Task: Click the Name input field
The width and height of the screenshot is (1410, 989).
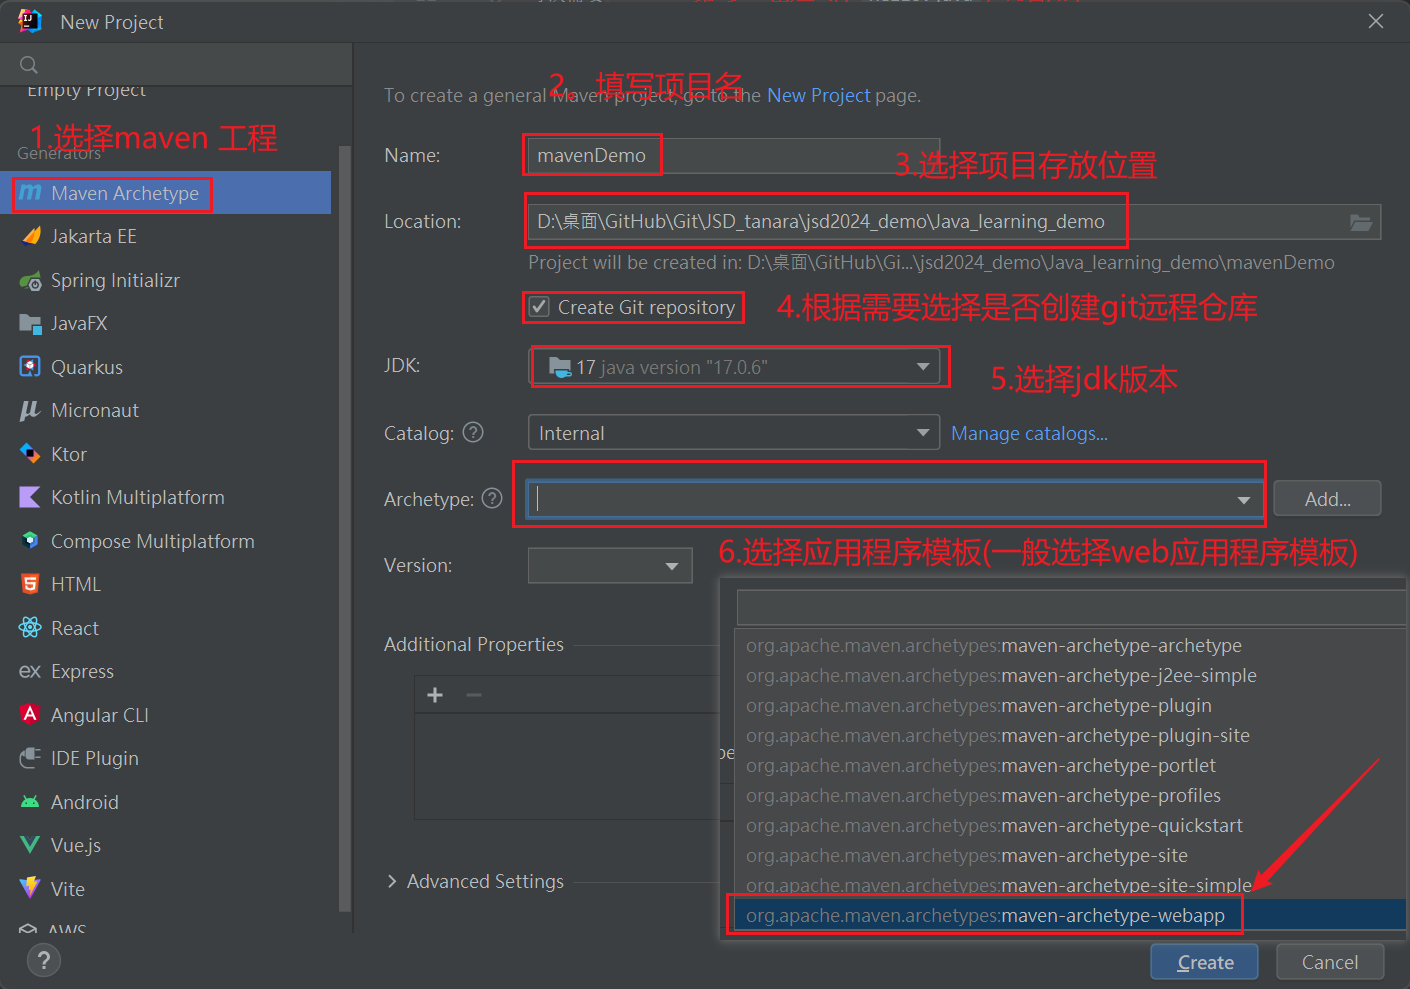Action: click(734, 155)
